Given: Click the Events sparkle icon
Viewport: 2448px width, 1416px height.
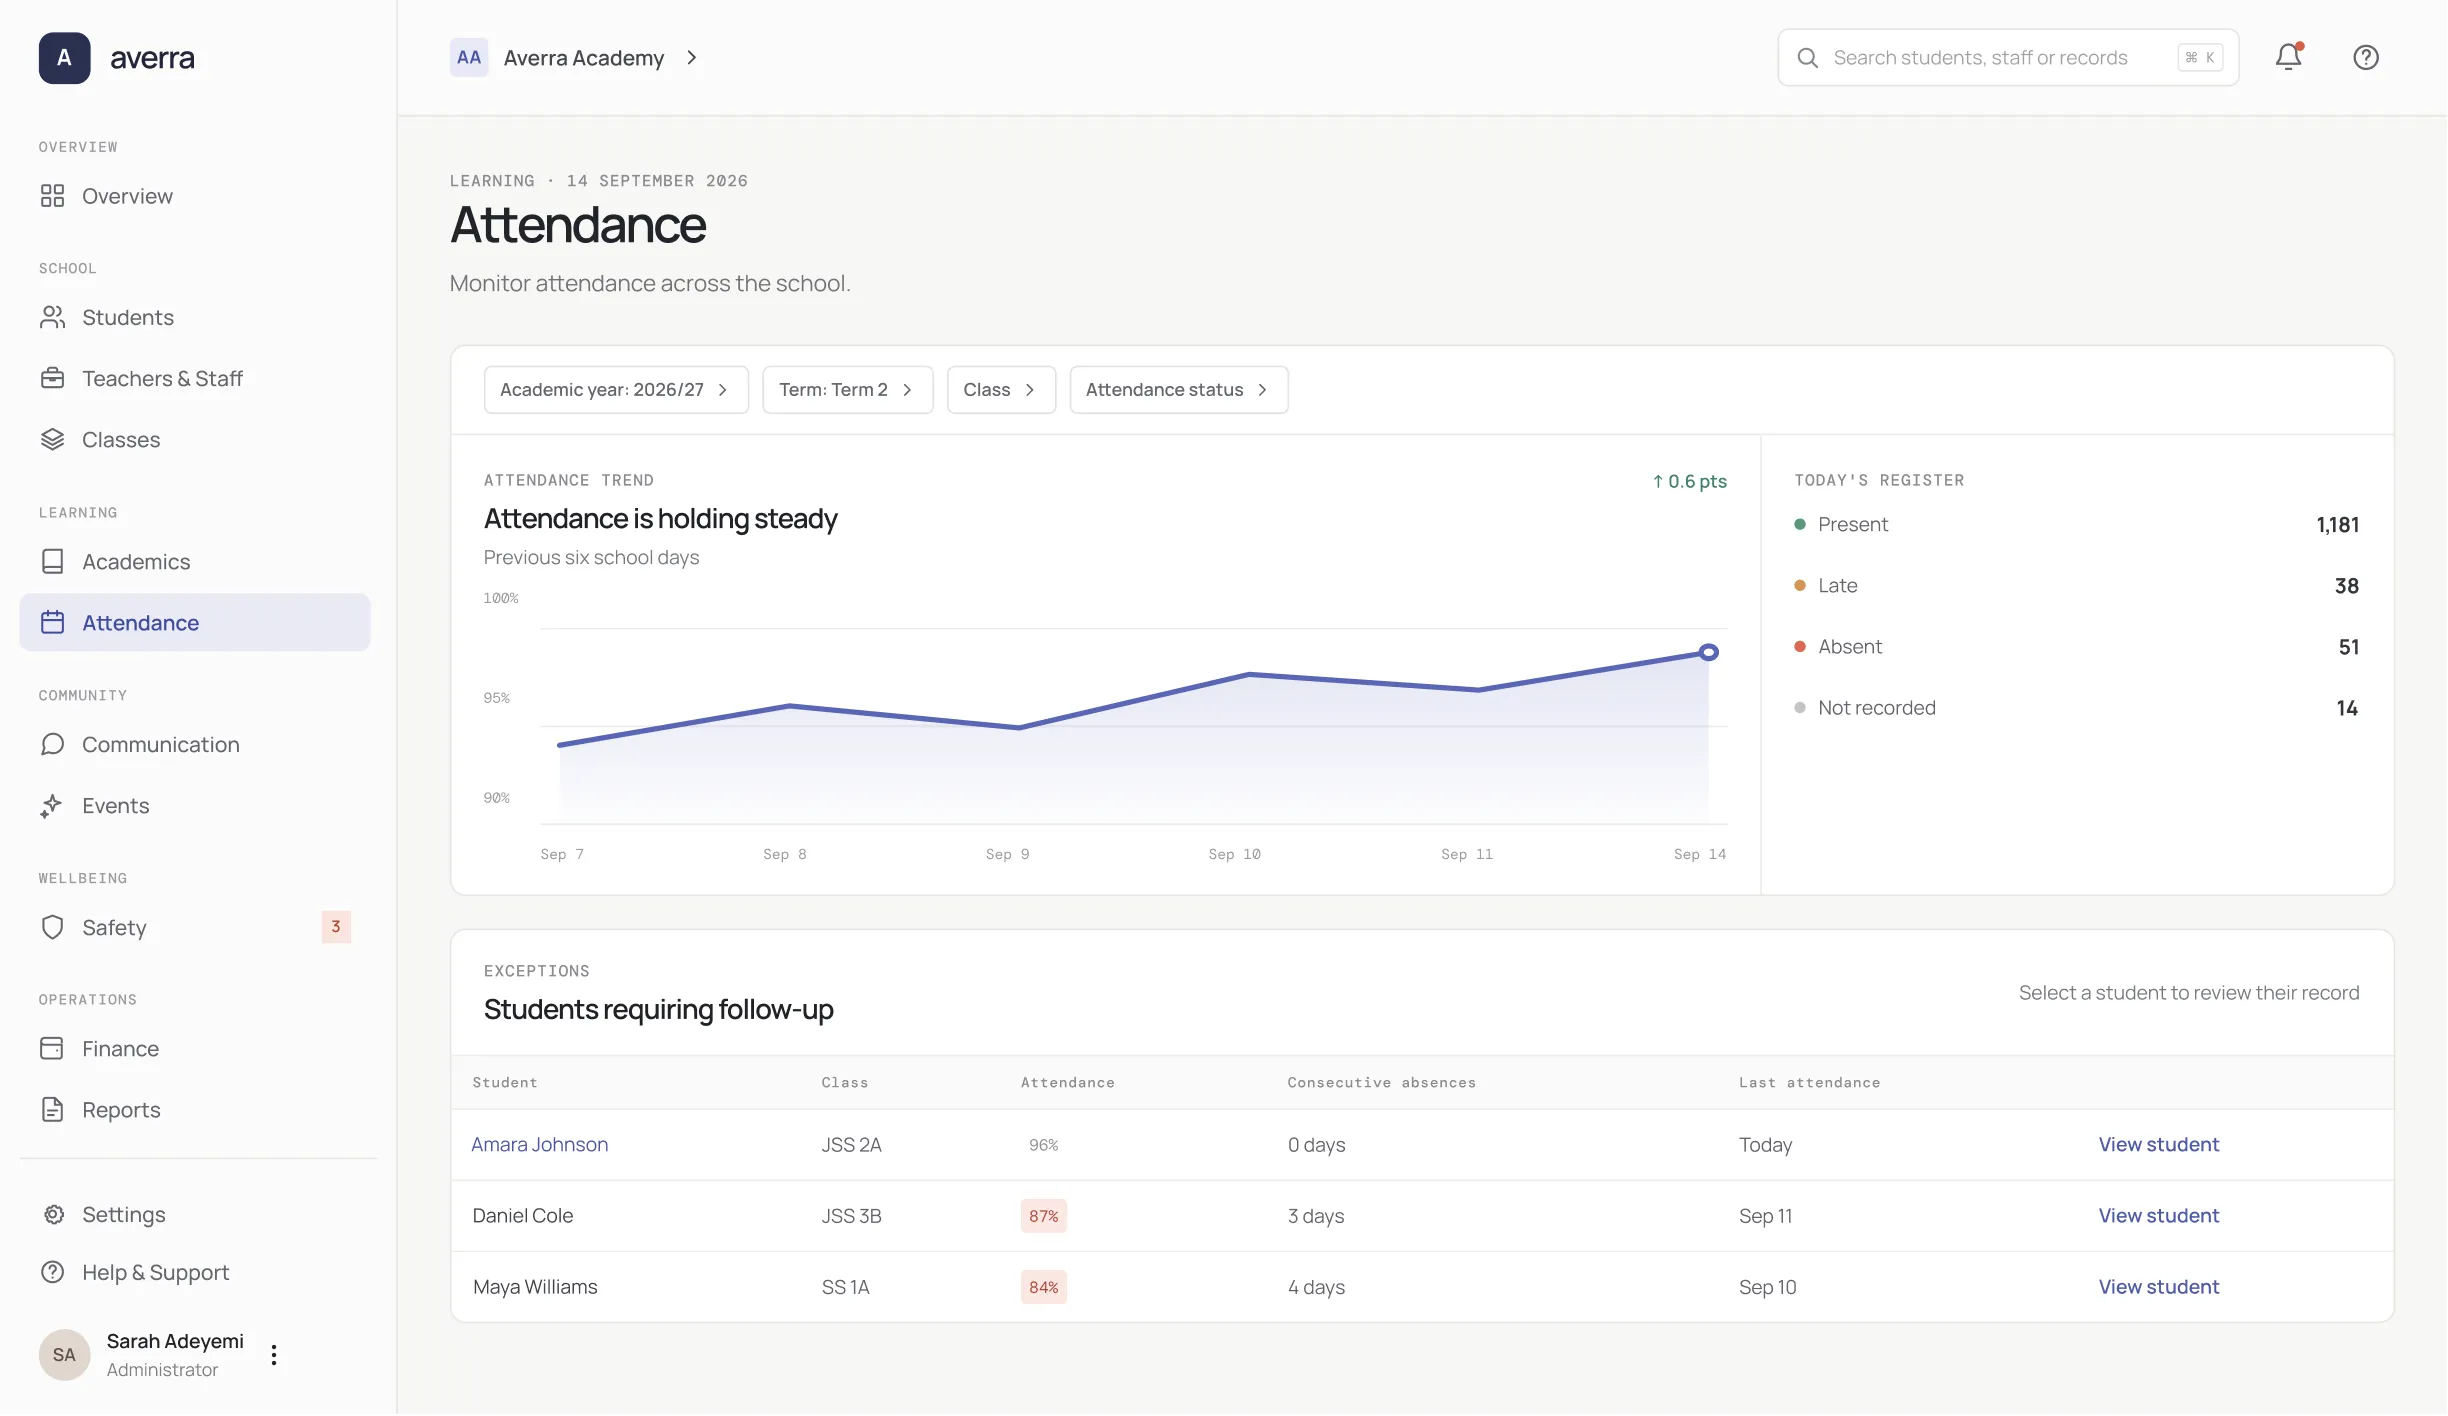Looking at the screenshot, I should [x=52, y=805].
